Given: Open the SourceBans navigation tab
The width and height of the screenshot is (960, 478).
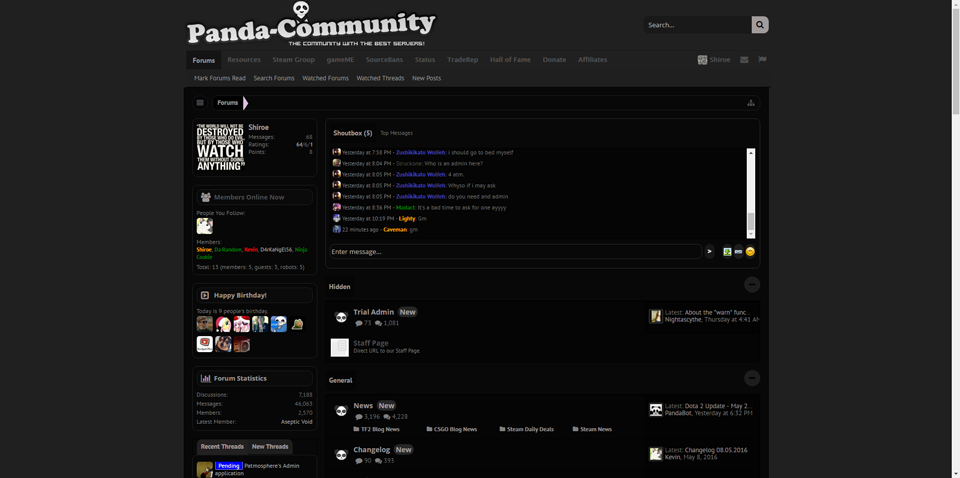Looking at the screenshot, I should (x=384, y=60).
